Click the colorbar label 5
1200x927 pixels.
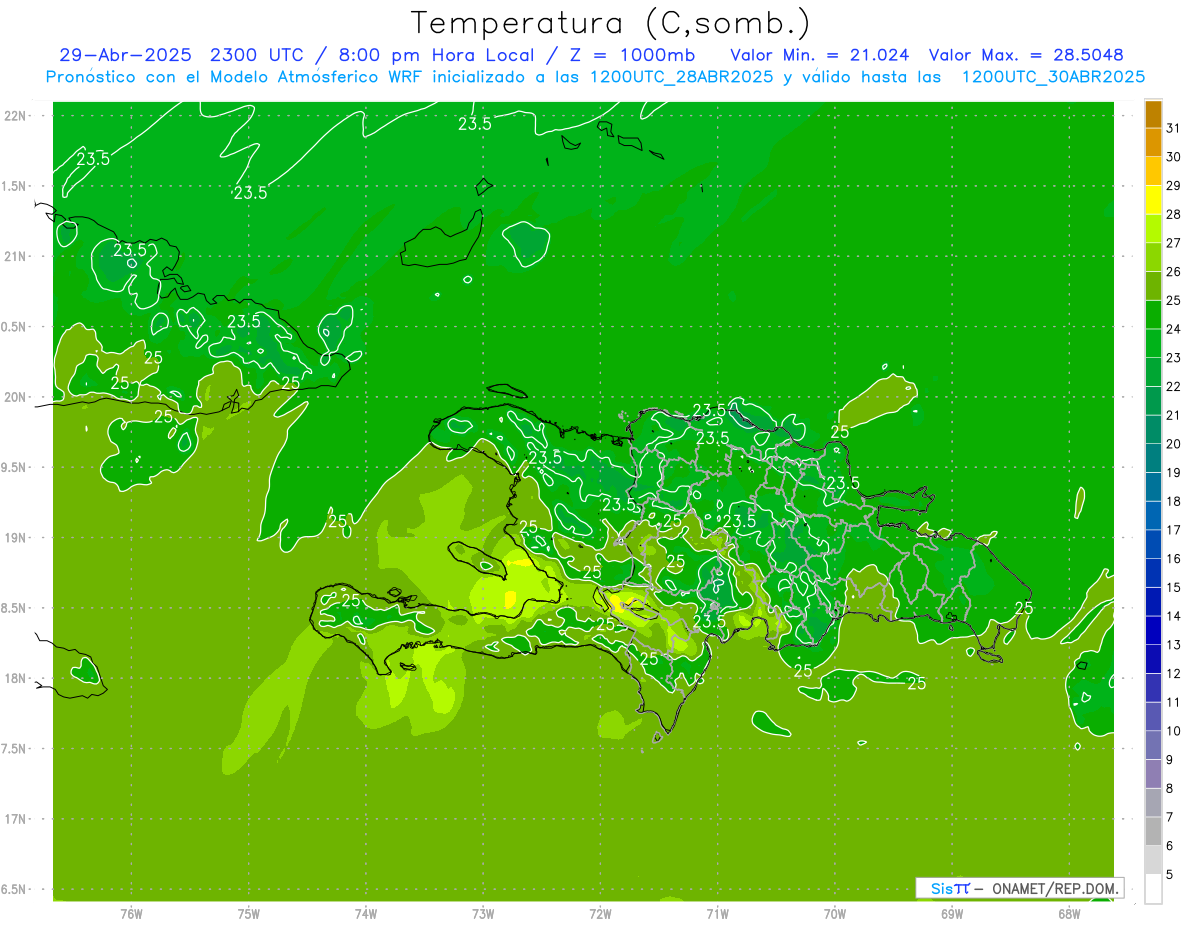(x=1170, y=875)
